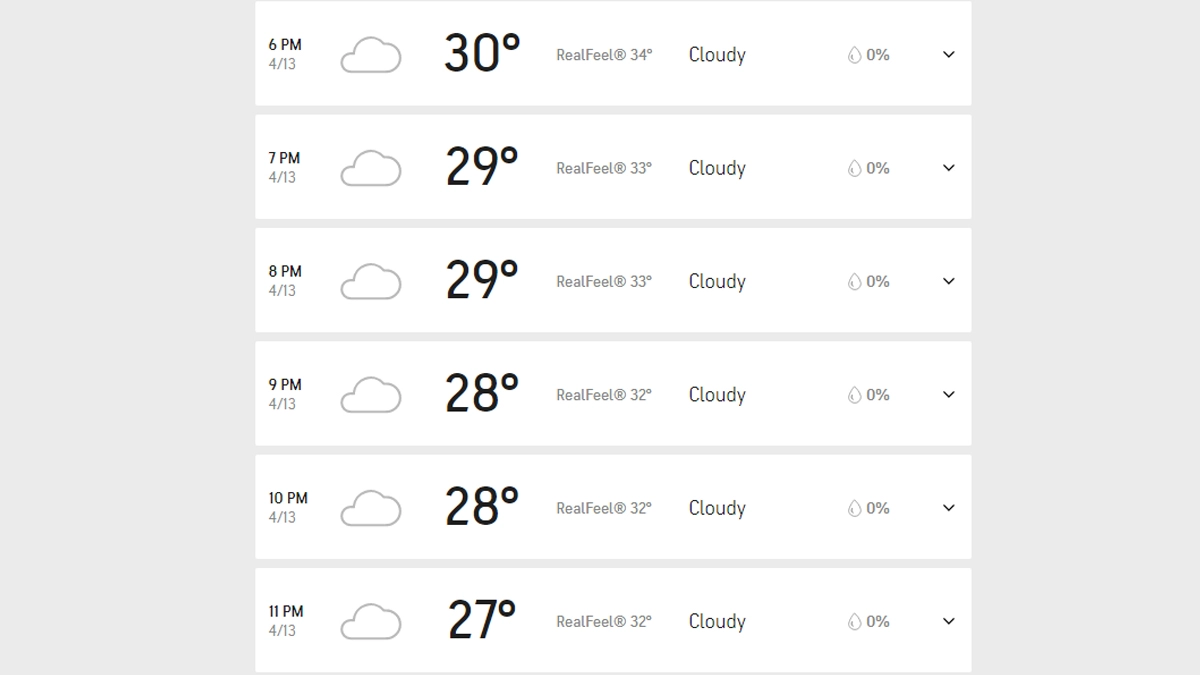The height and width of the screenshot is (675, 1200).
Task: Expand details for the 9 PM forecast
Action: coord(949,394)
